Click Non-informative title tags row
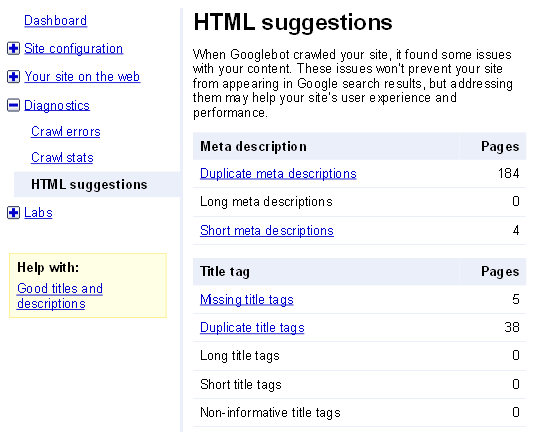Image resolution: width=535 pixels, height=432 pixels. pos(359,413)
